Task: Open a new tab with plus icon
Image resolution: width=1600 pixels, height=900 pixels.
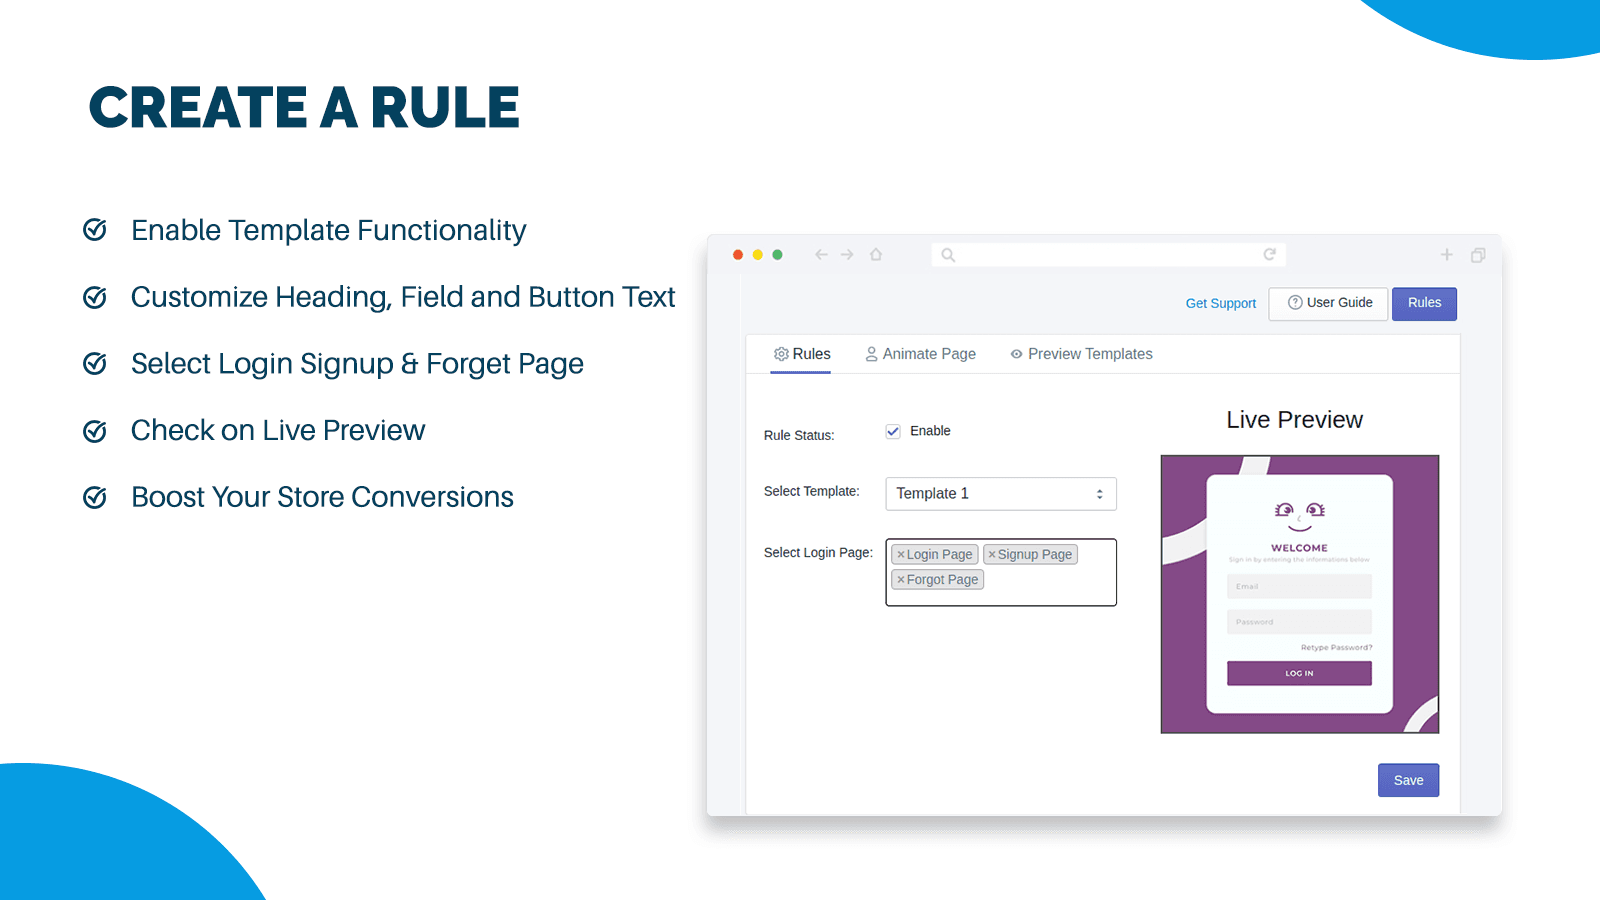Action: coord(1446,255)
